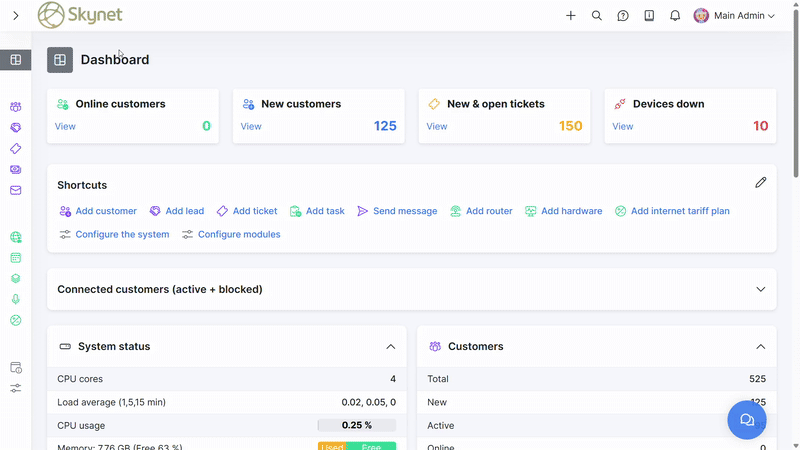The image size is (800, 450).
Task: Click the Add ticket shortcut
Action: tap(247, 211)
